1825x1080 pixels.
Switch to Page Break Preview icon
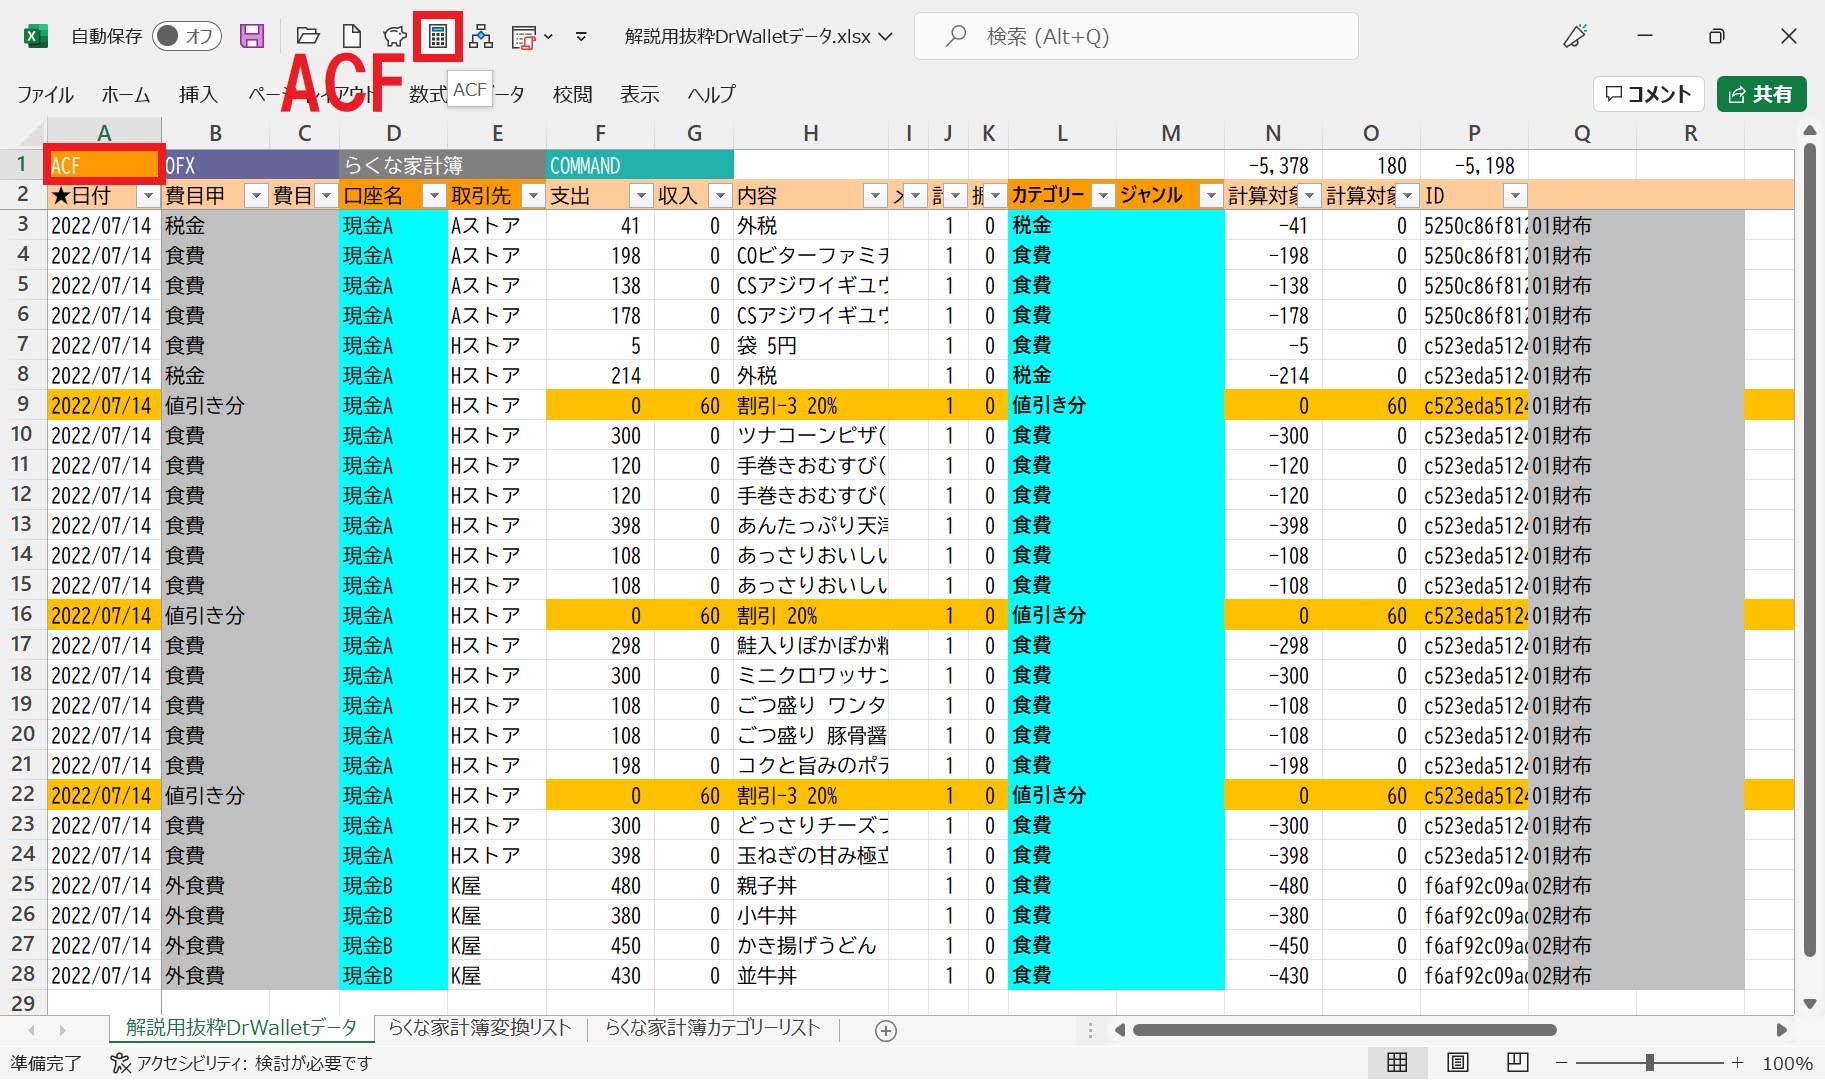tap(1517, 1063)
